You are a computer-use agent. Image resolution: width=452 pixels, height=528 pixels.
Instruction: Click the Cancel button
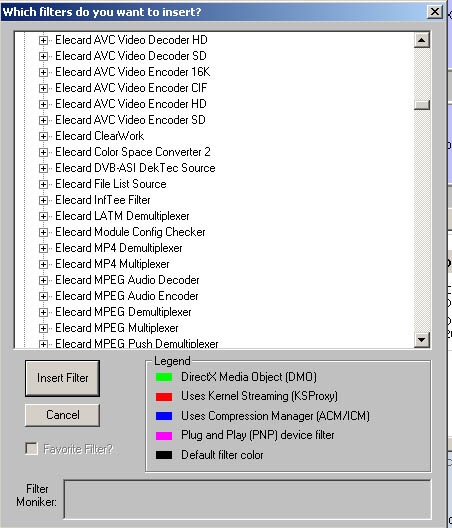point(62,415)
